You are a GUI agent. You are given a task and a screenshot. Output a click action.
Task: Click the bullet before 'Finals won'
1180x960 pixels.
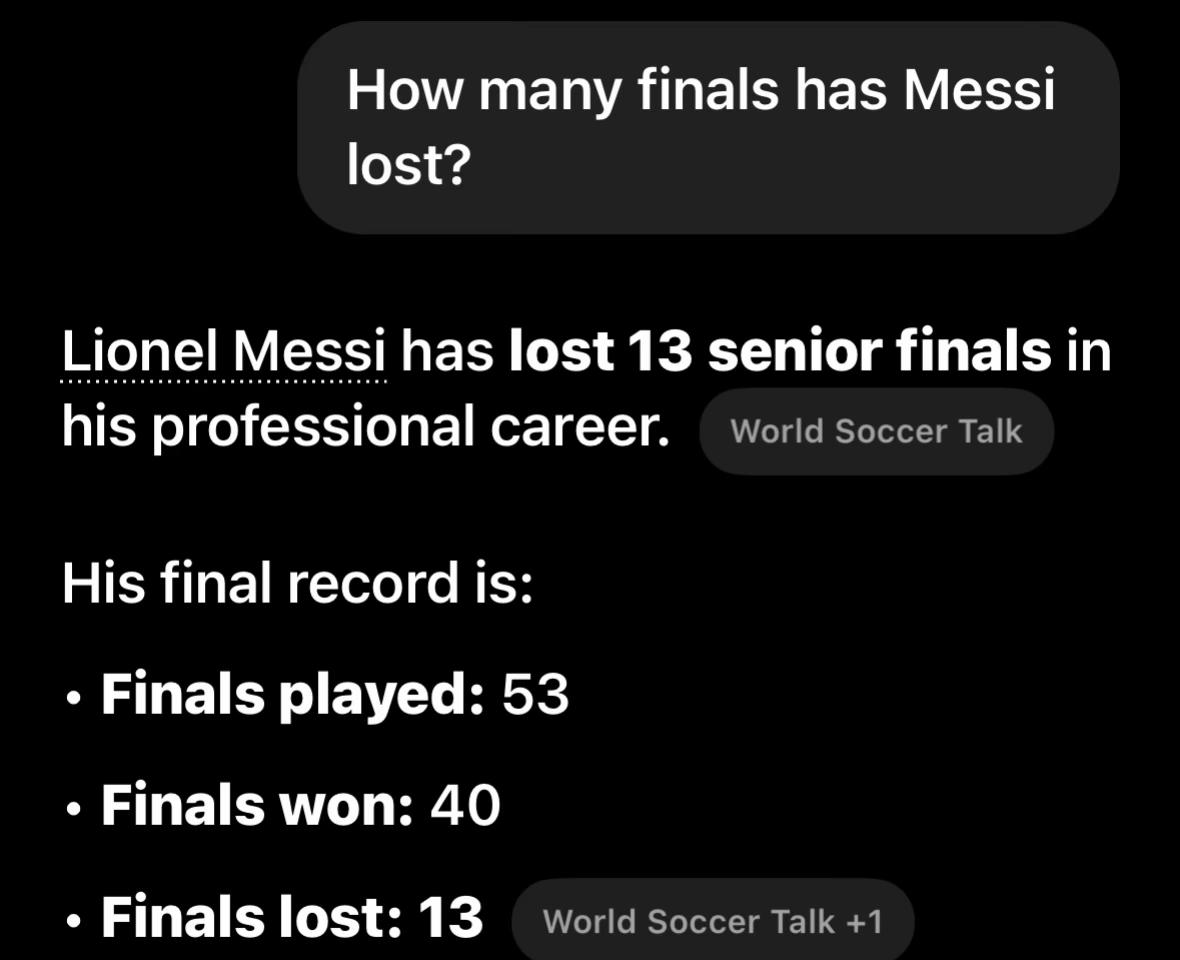click(73, 811)
